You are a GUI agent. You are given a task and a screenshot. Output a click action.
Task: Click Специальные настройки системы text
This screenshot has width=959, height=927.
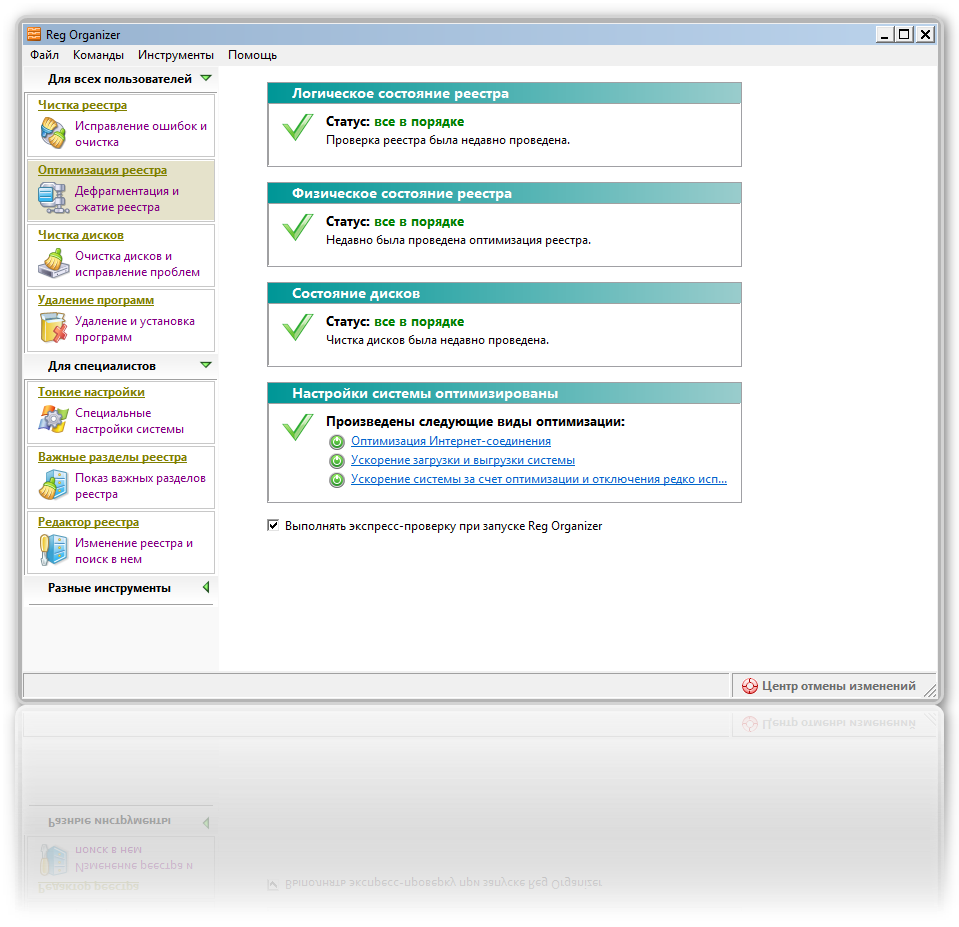(129, 421)
